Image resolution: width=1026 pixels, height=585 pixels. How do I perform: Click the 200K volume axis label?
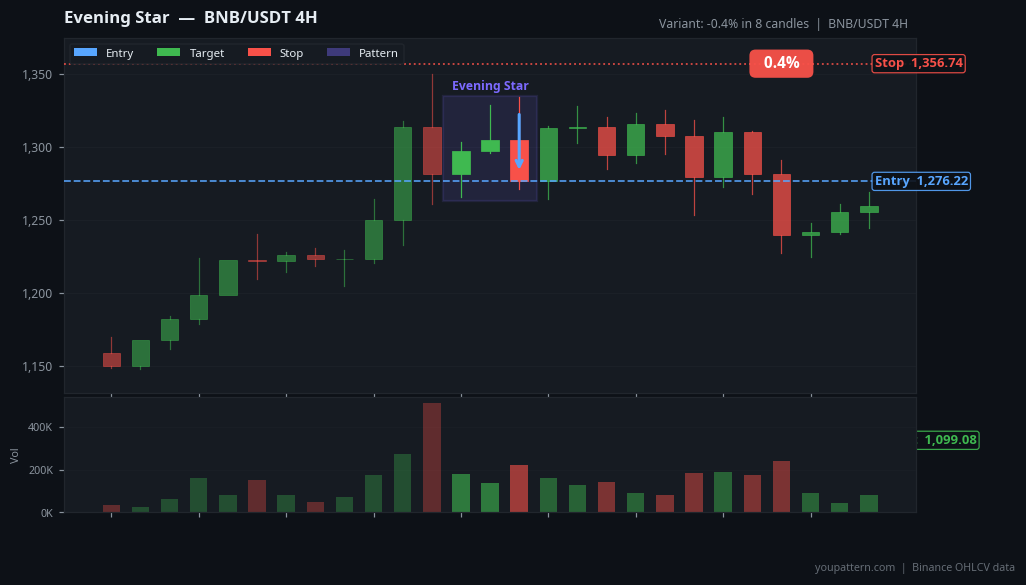(x=40, y=470)
